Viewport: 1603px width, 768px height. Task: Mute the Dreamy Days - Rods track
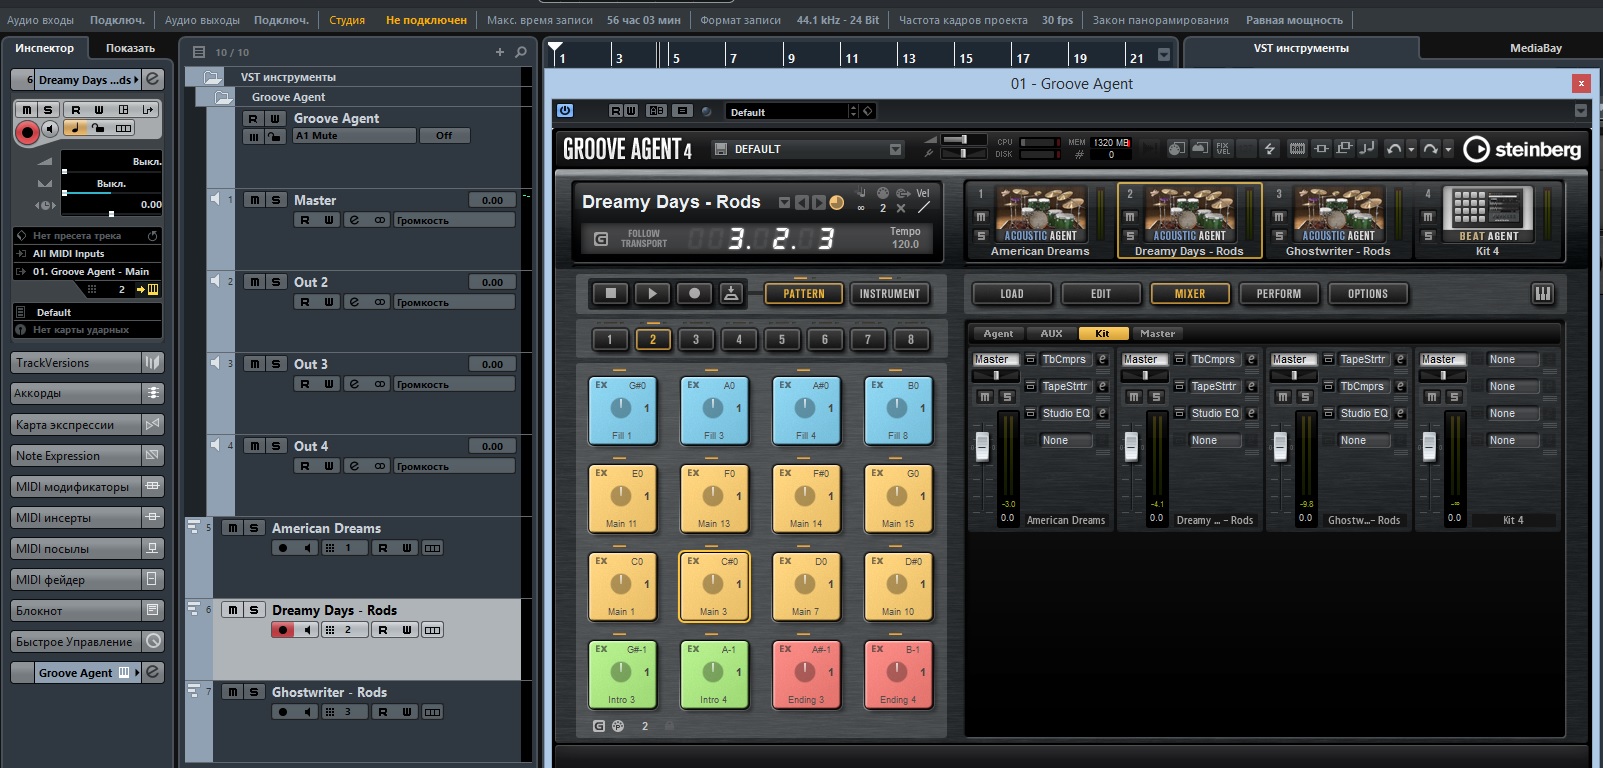click(x=233, y=610)
